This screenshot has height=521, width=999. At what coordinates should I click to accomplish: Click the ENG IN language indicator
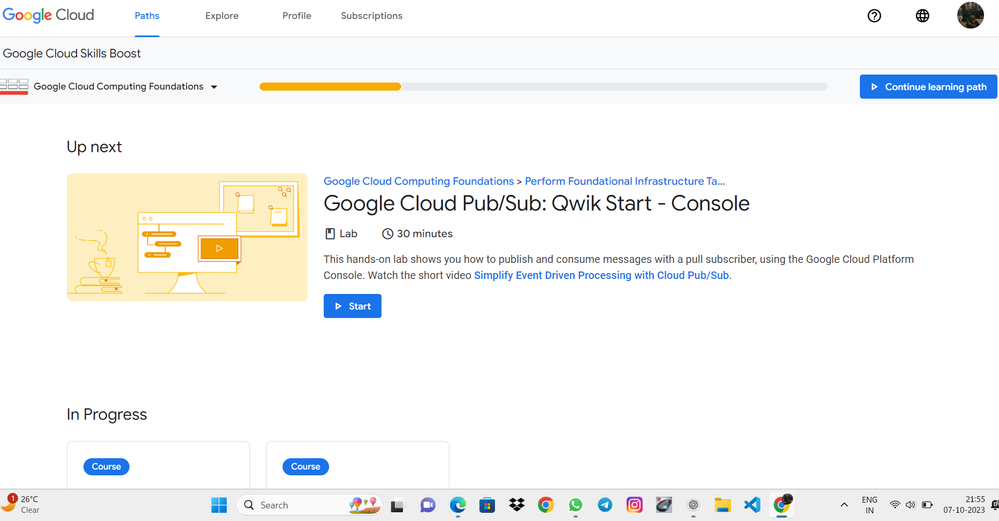pyautogui.click(x=870, y=505)
